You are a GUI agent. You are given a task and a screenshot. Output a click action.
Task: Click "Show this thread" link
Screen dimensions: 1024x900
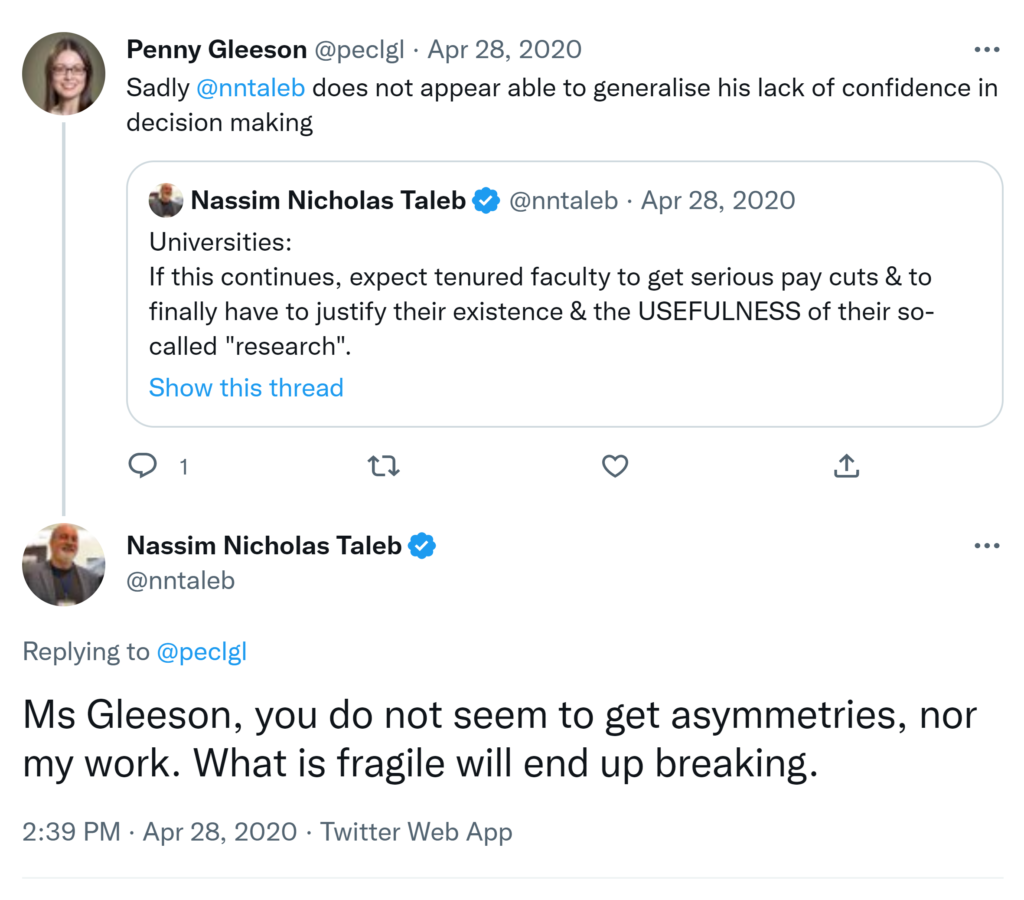(x=246, y=388)
